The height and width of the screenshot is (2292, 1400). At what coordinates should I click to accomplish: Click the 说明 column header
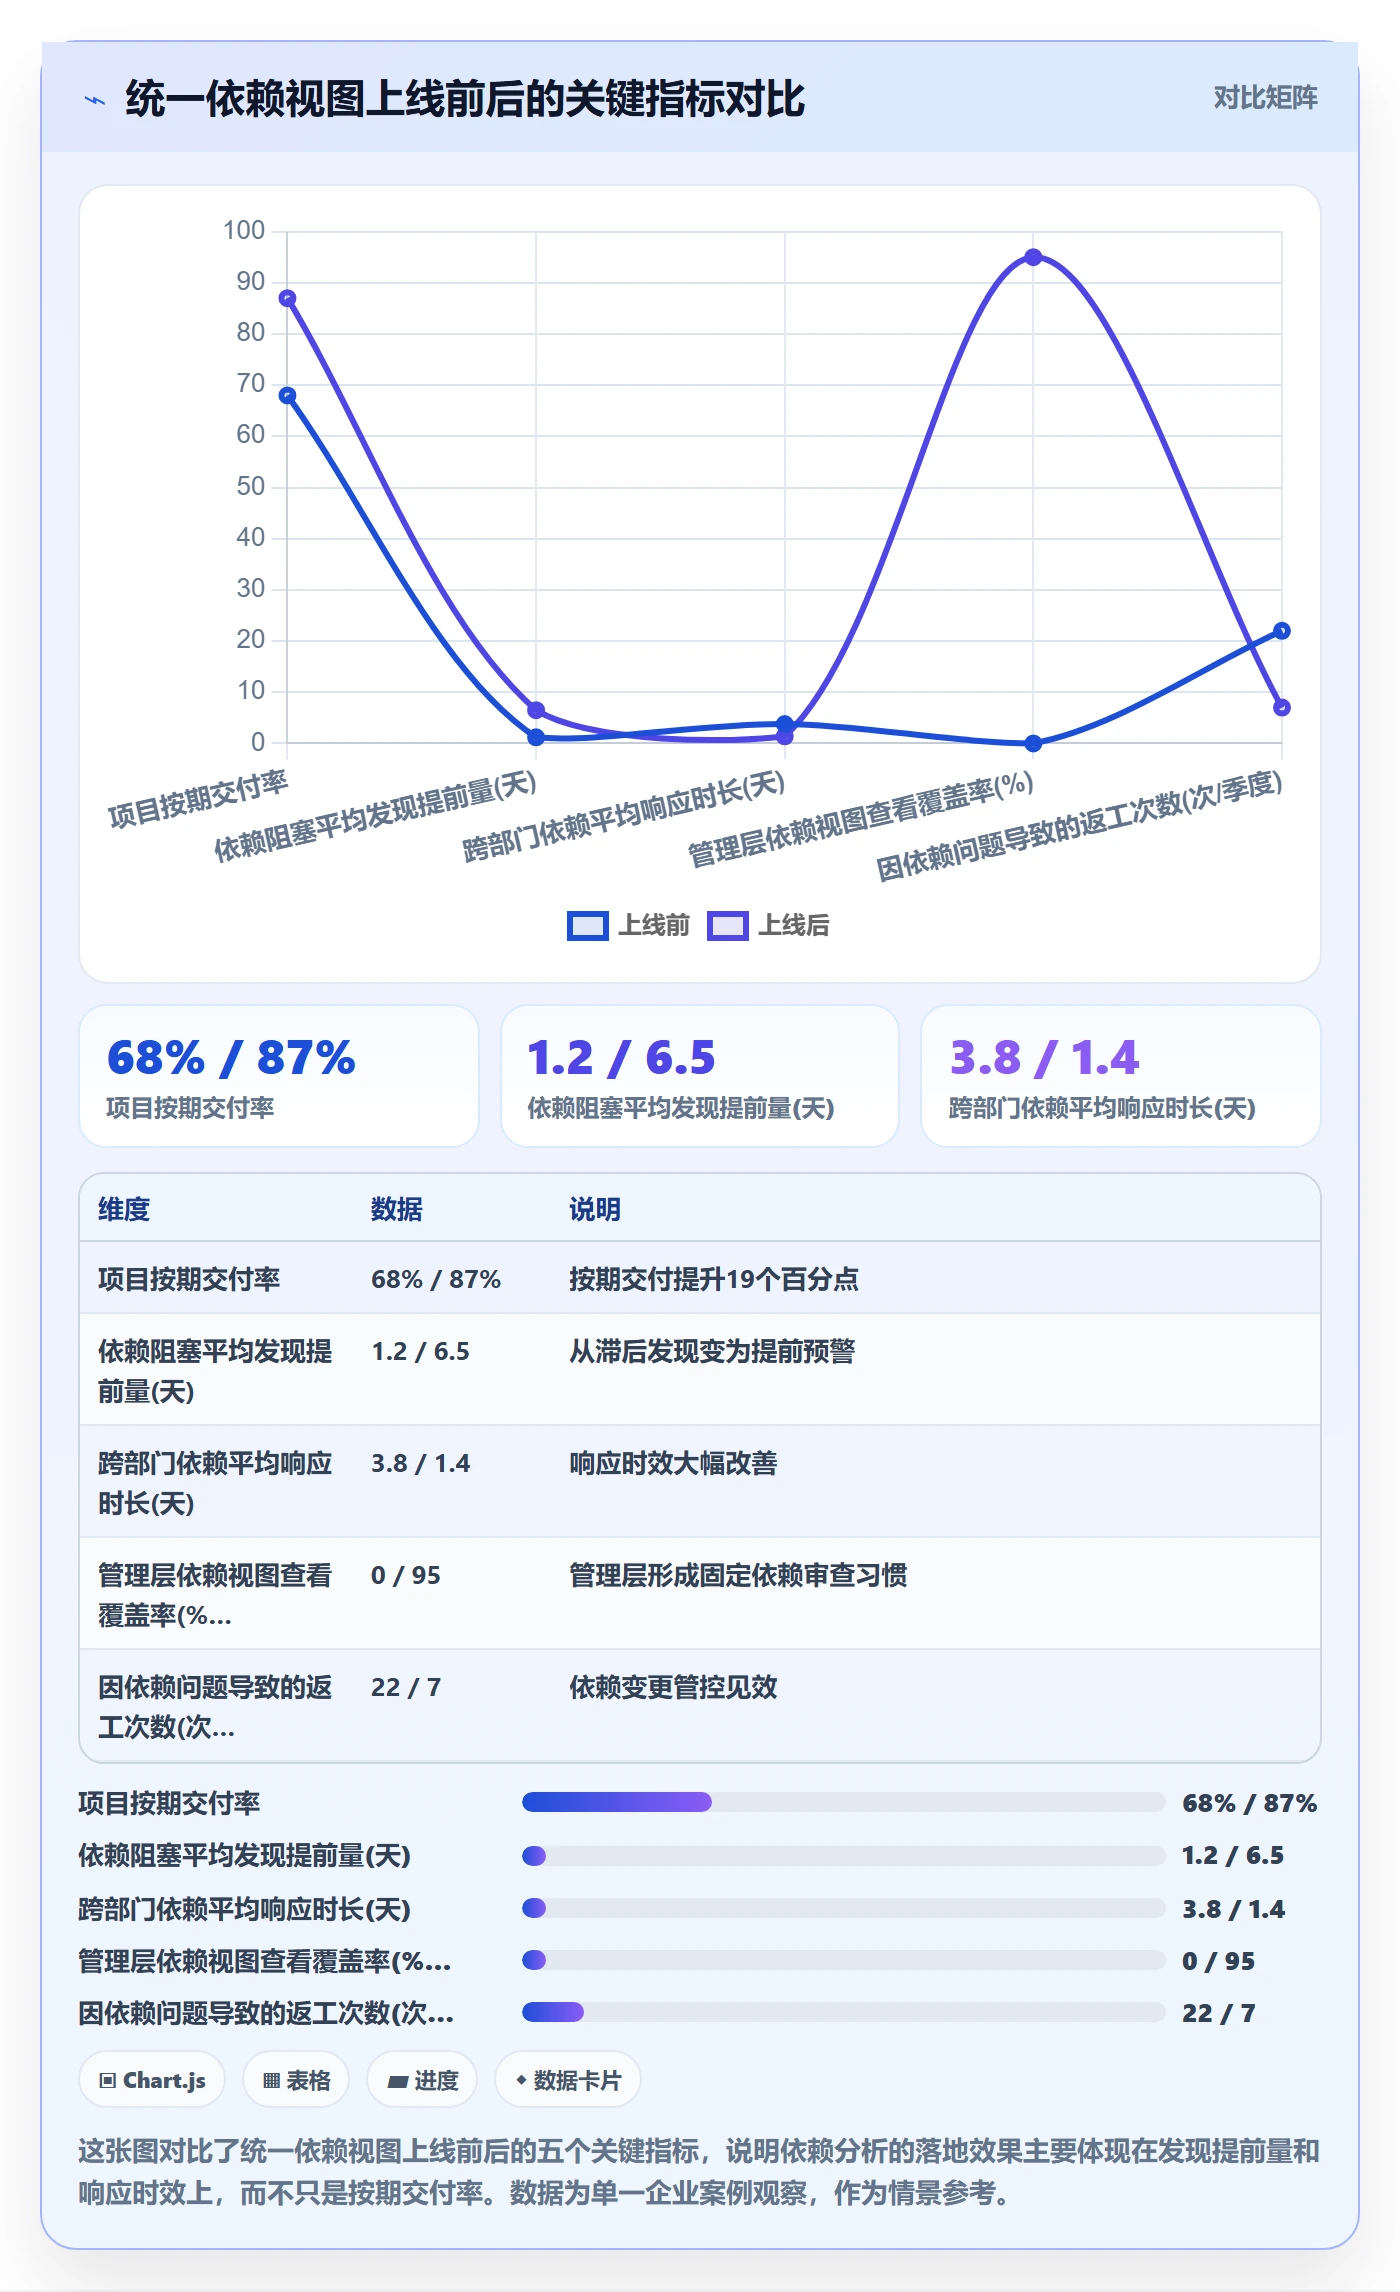[x=595, y=1209]
